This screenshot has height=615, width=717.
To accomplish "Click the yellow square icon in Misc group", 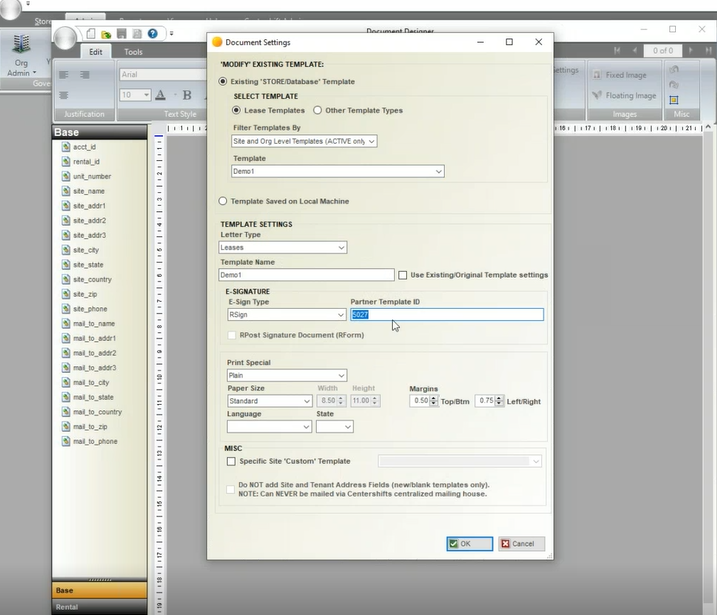I will point(674,100).
